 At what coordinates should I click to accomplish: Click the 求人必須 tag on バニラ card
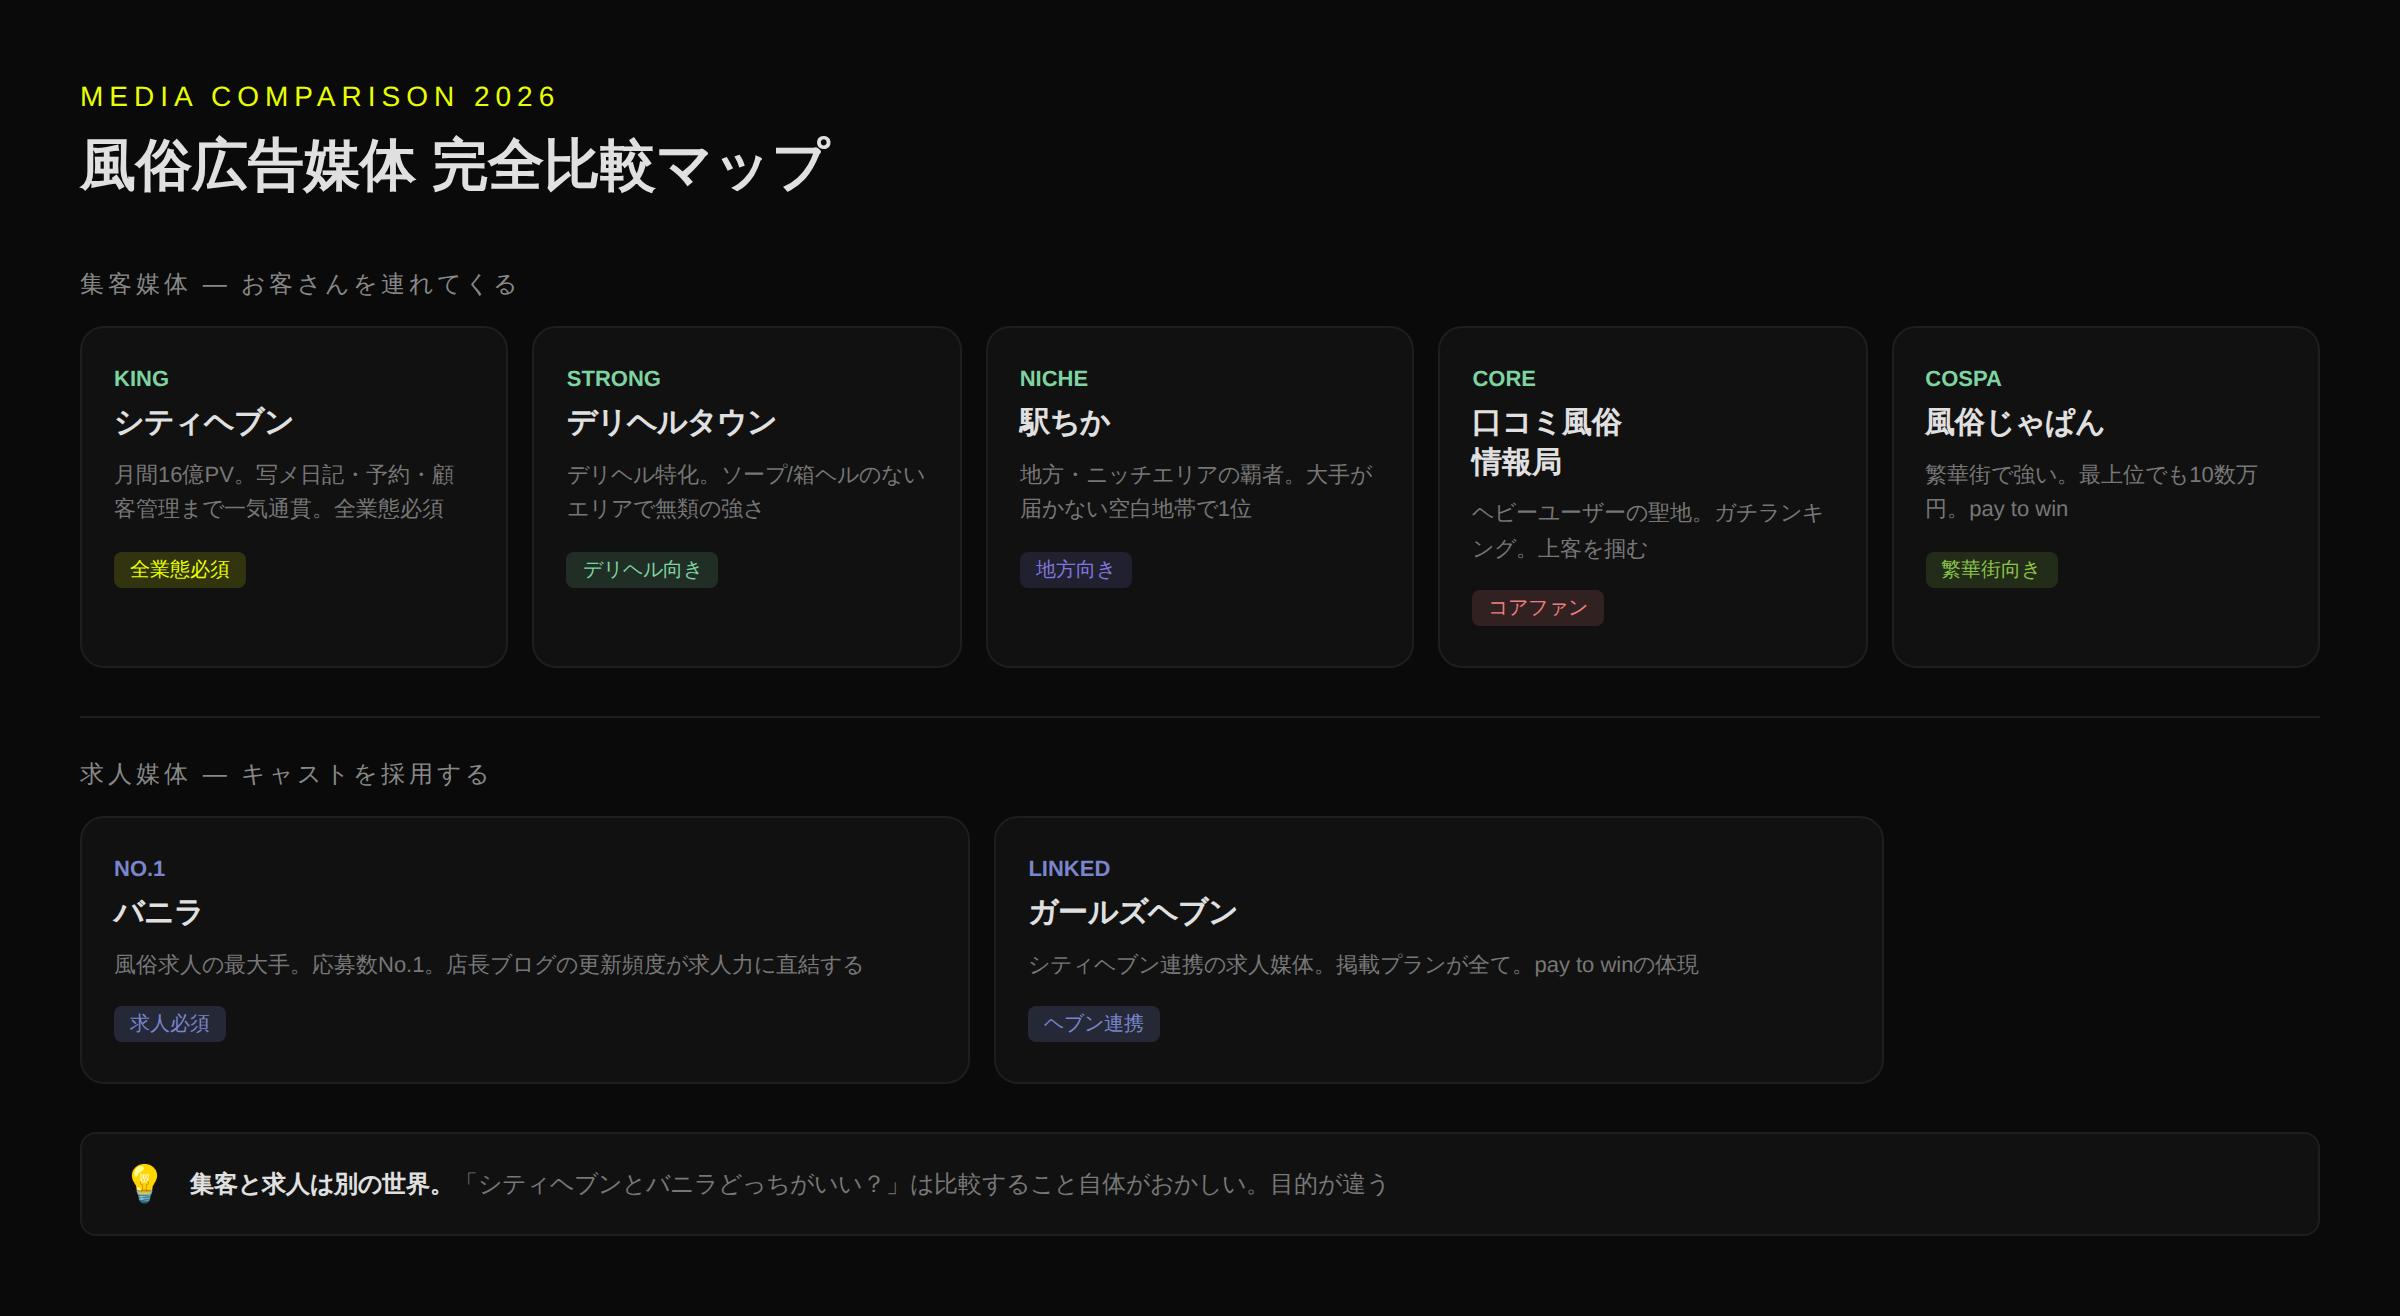[x=169, y=1023]
